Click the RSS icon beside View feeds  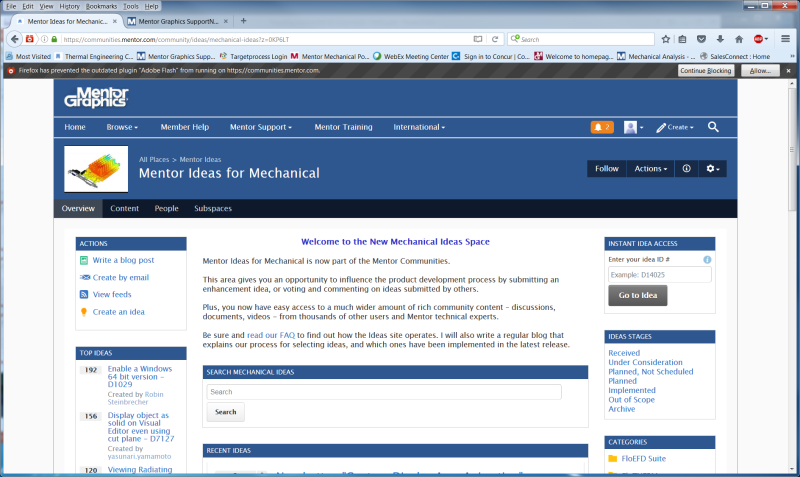[x=84, y=294]
